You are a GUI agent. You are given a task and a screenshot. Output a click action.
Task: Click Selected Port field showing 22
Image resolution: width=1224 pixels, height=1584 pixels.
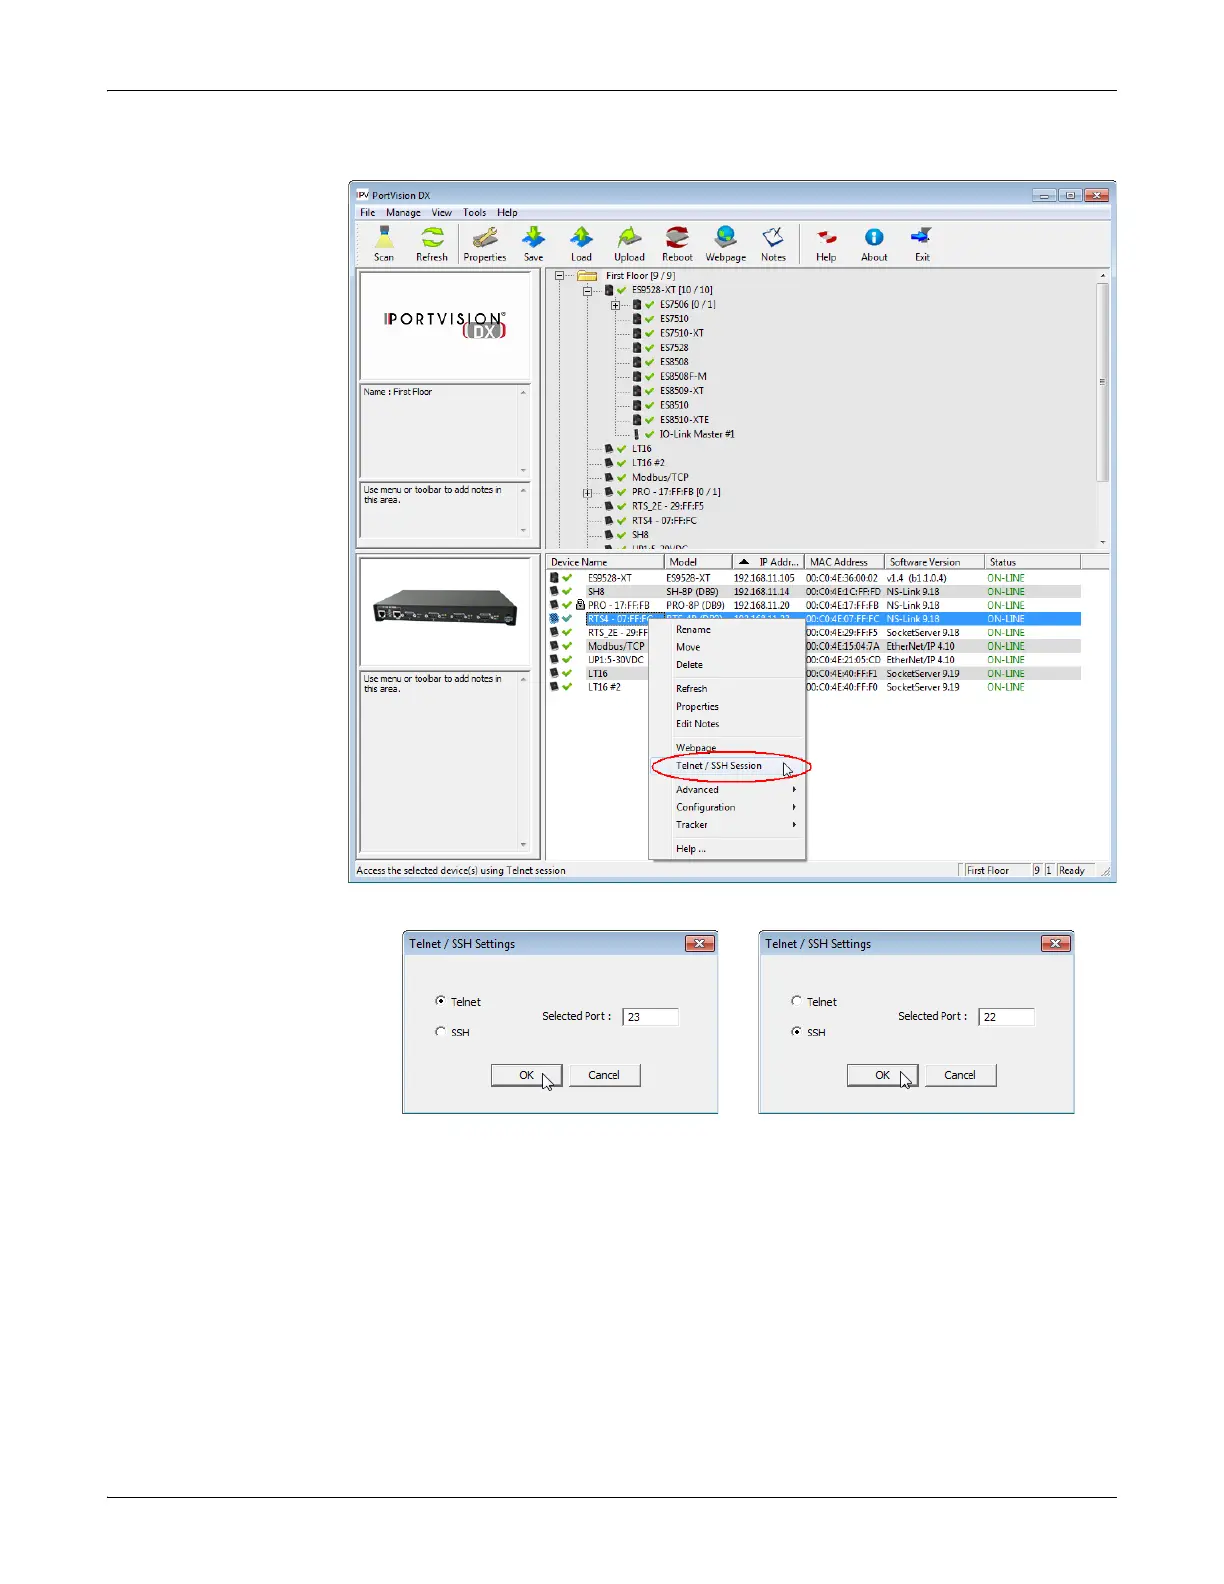(1006, 1017)
